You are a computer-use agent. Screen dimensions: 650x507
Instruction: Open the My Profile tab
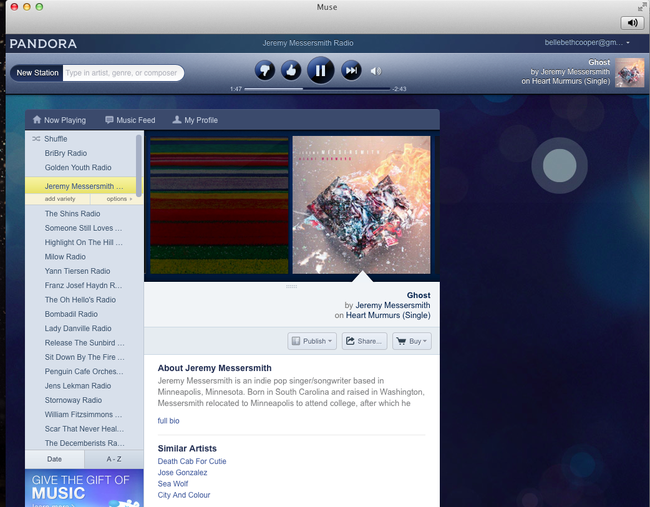(195, 120)
